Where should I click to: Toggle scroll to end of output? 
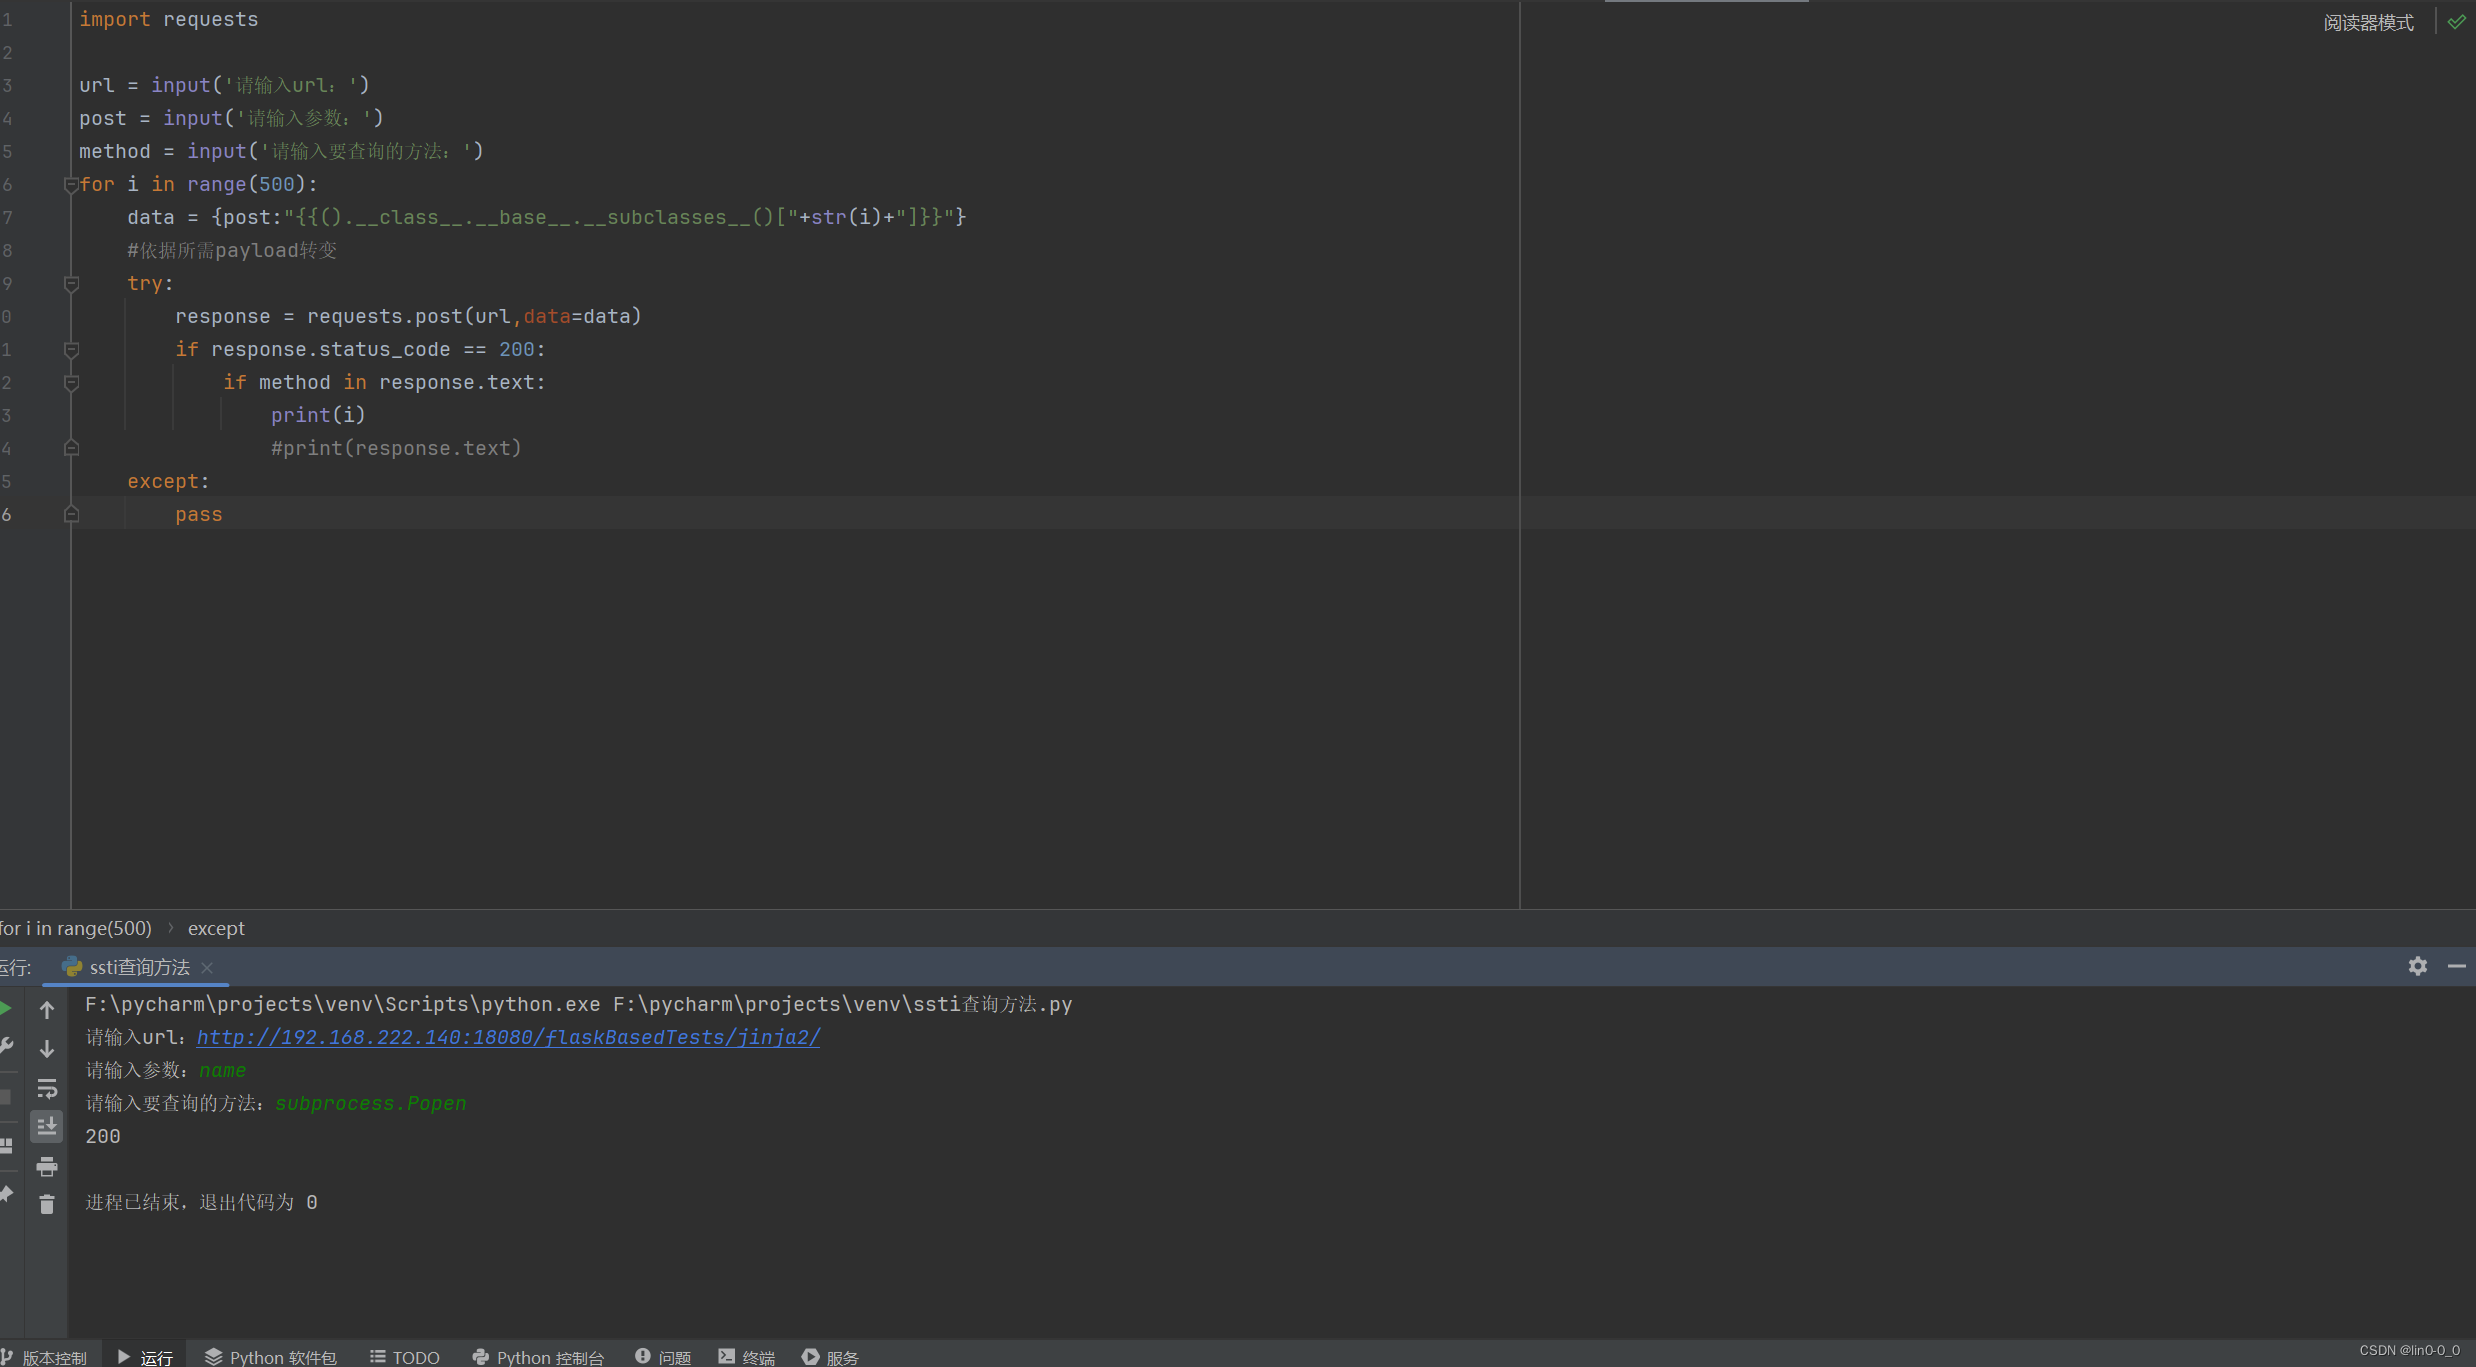coord(47,1127)
